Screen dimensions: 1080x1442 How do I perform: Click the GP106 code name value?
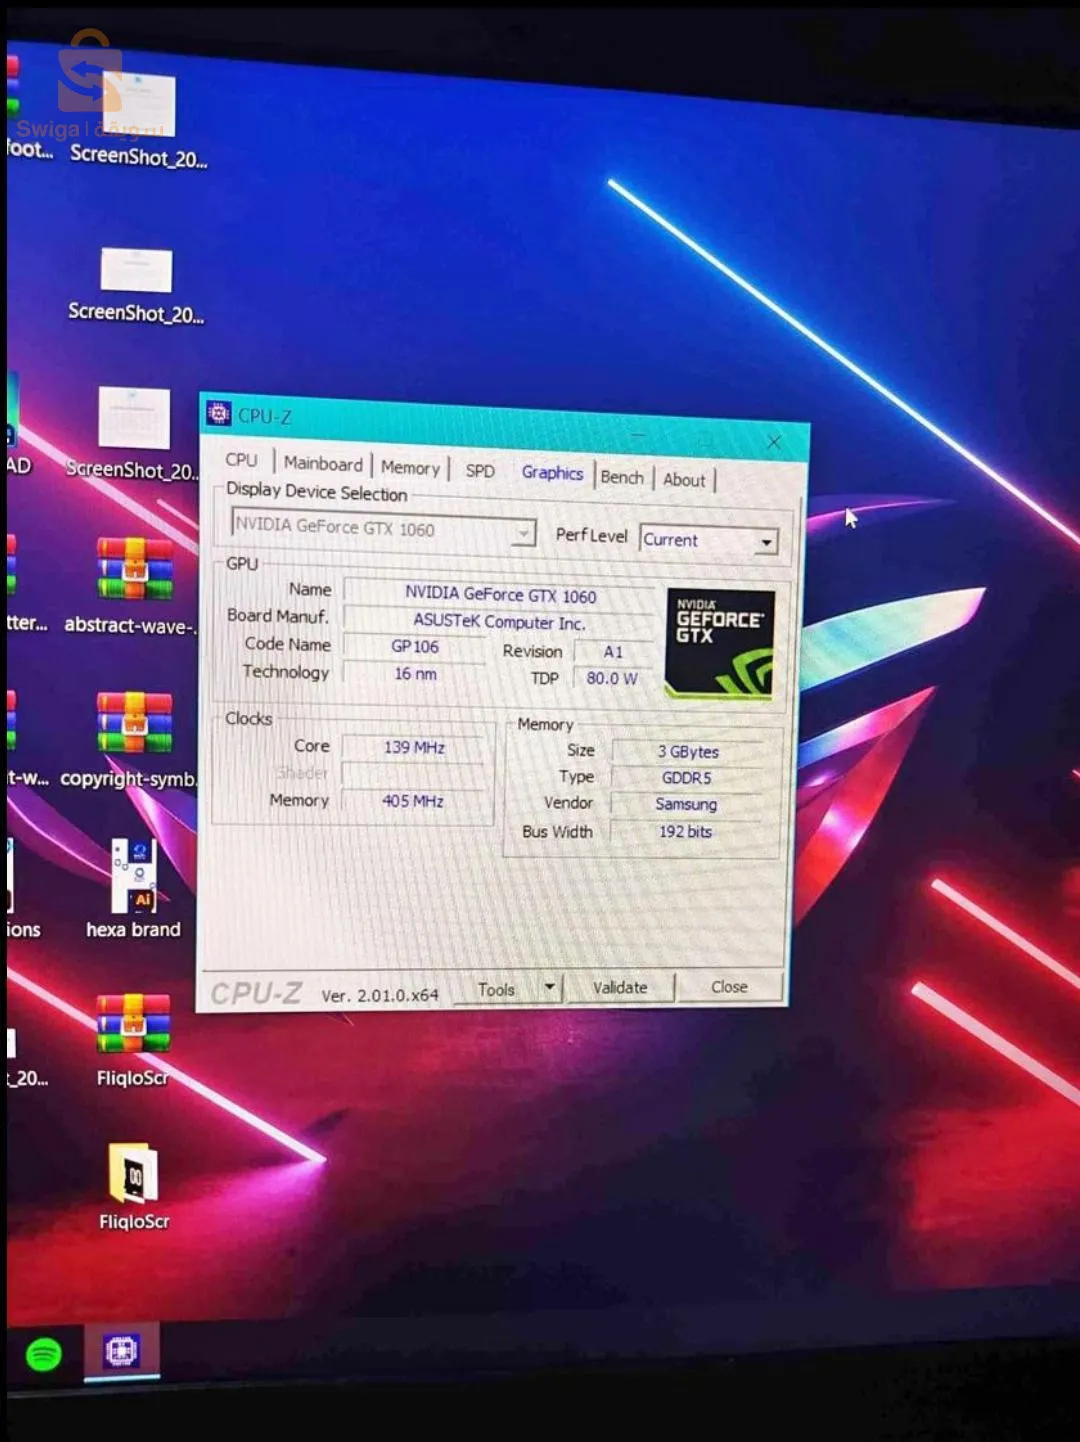[x=415, y=647]
